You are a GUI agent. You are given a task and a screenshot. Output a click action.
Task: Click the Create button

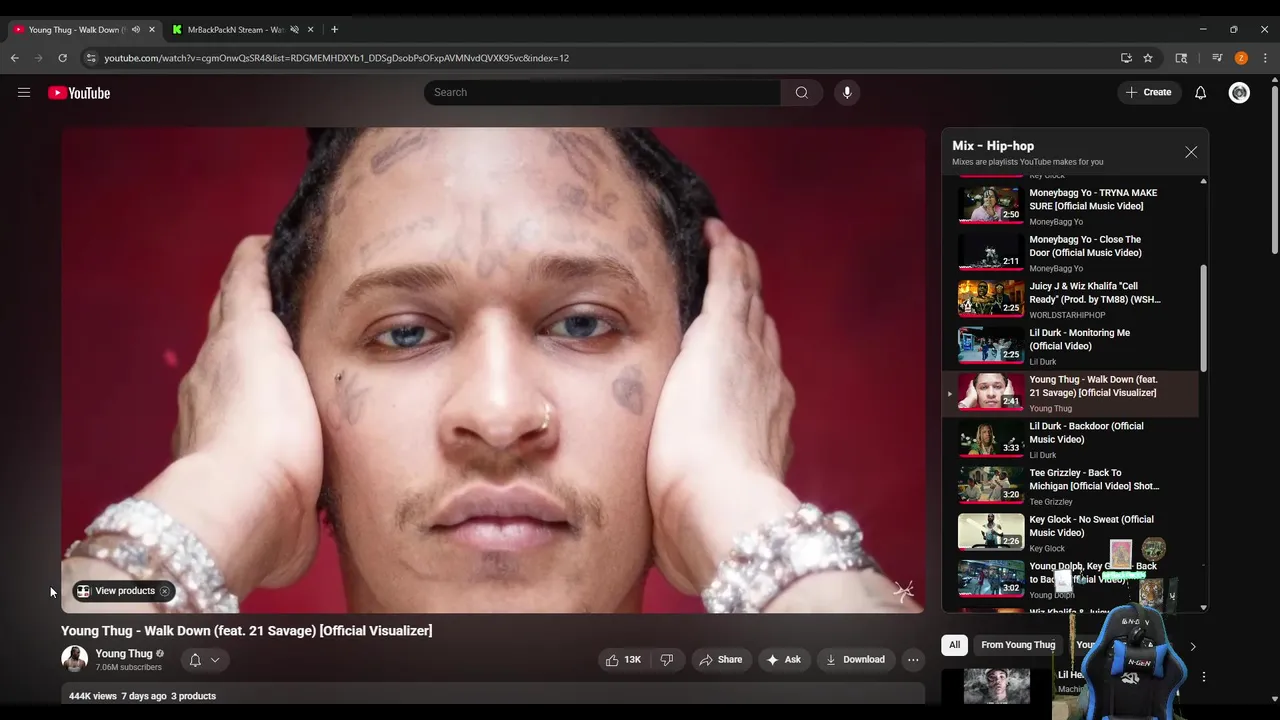1149,92
